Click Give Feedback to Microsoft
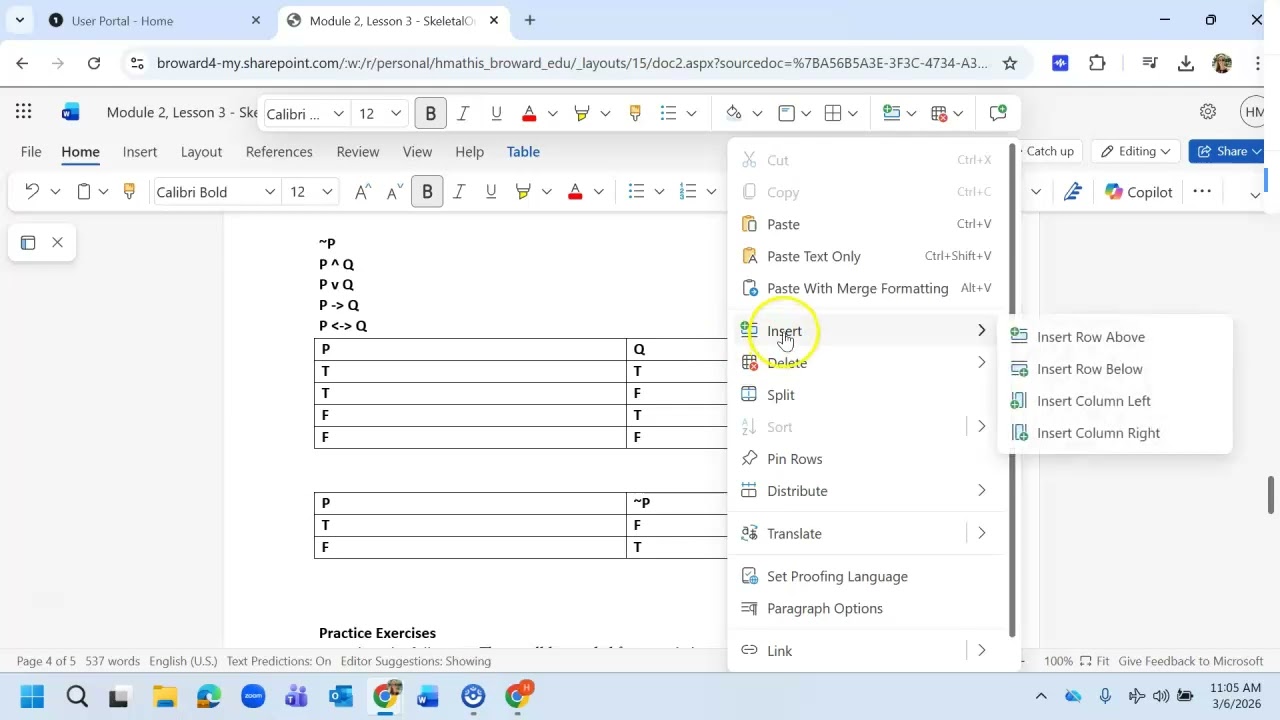The image size is (1280, 720). [x=1190, y=661]
